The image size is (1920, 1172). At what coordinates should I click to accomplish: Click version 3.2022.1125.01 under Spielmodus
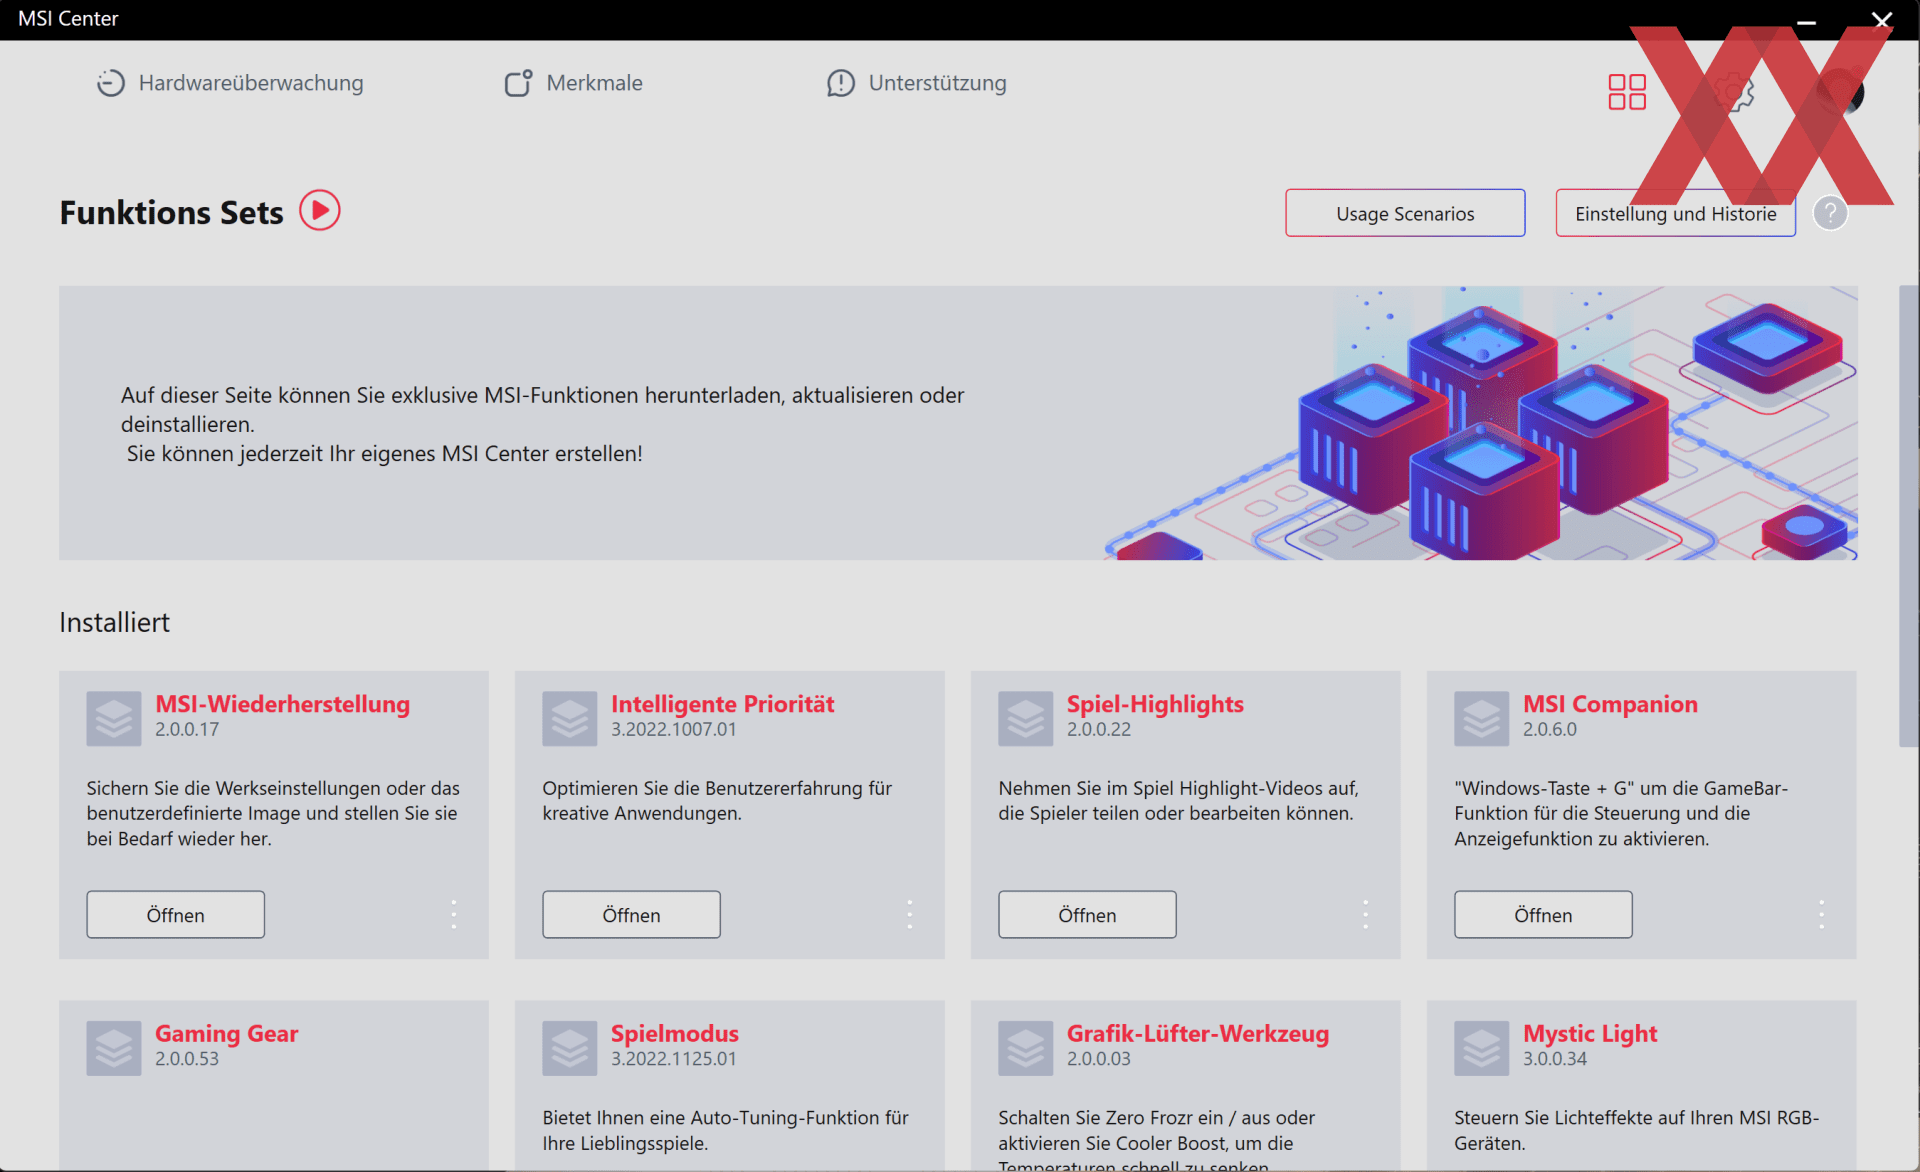point(674,1059)
